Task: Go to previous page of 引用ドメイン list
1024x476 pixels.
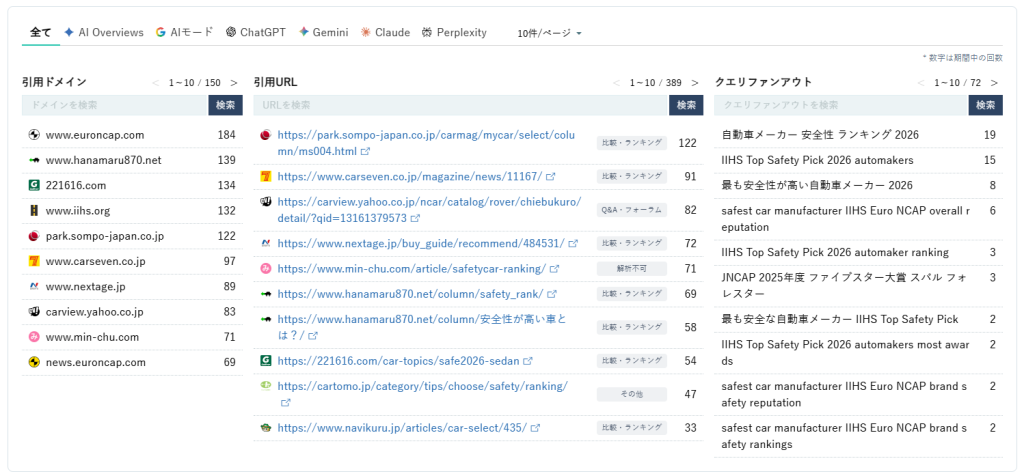Action: point(155,83)
